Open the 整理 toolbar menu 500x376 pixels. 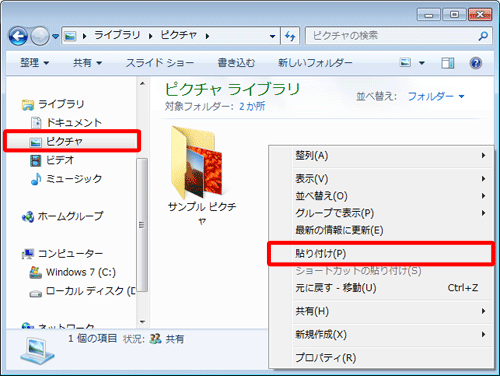click(35, 63)
